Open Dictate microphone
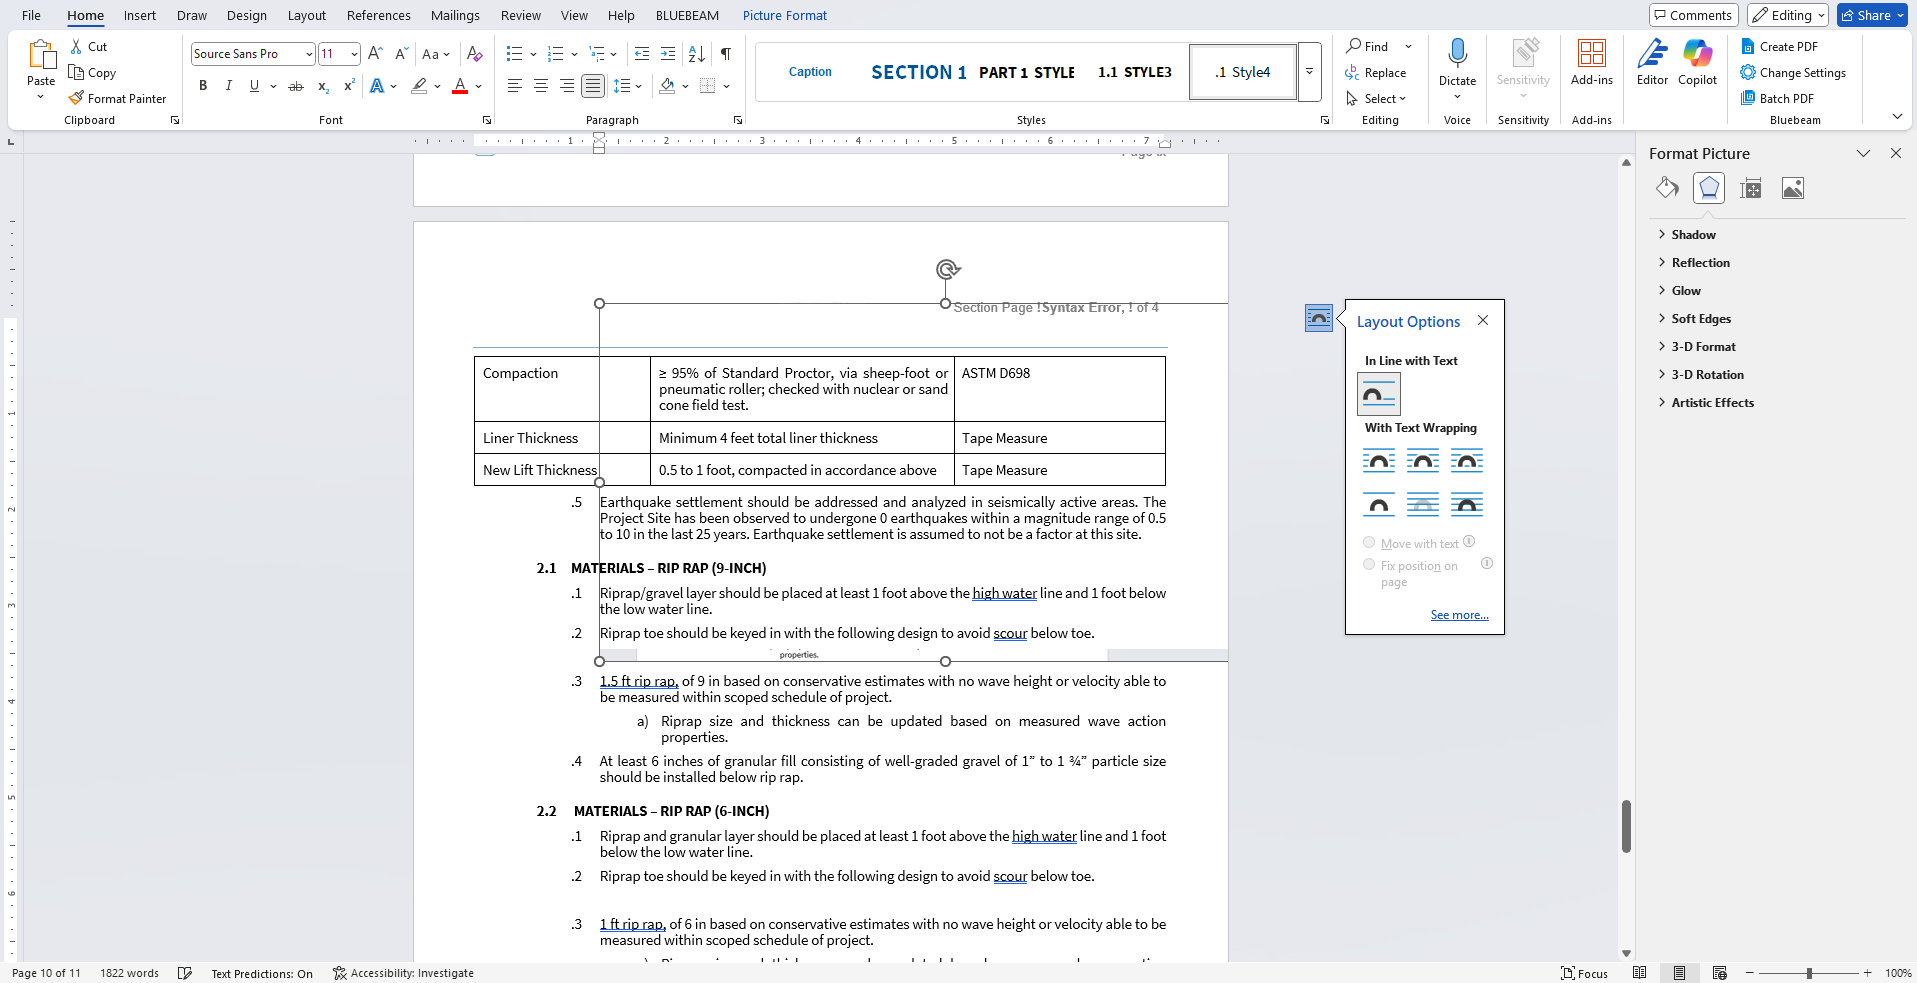 pyautogui.click(x=1457, y=64)
